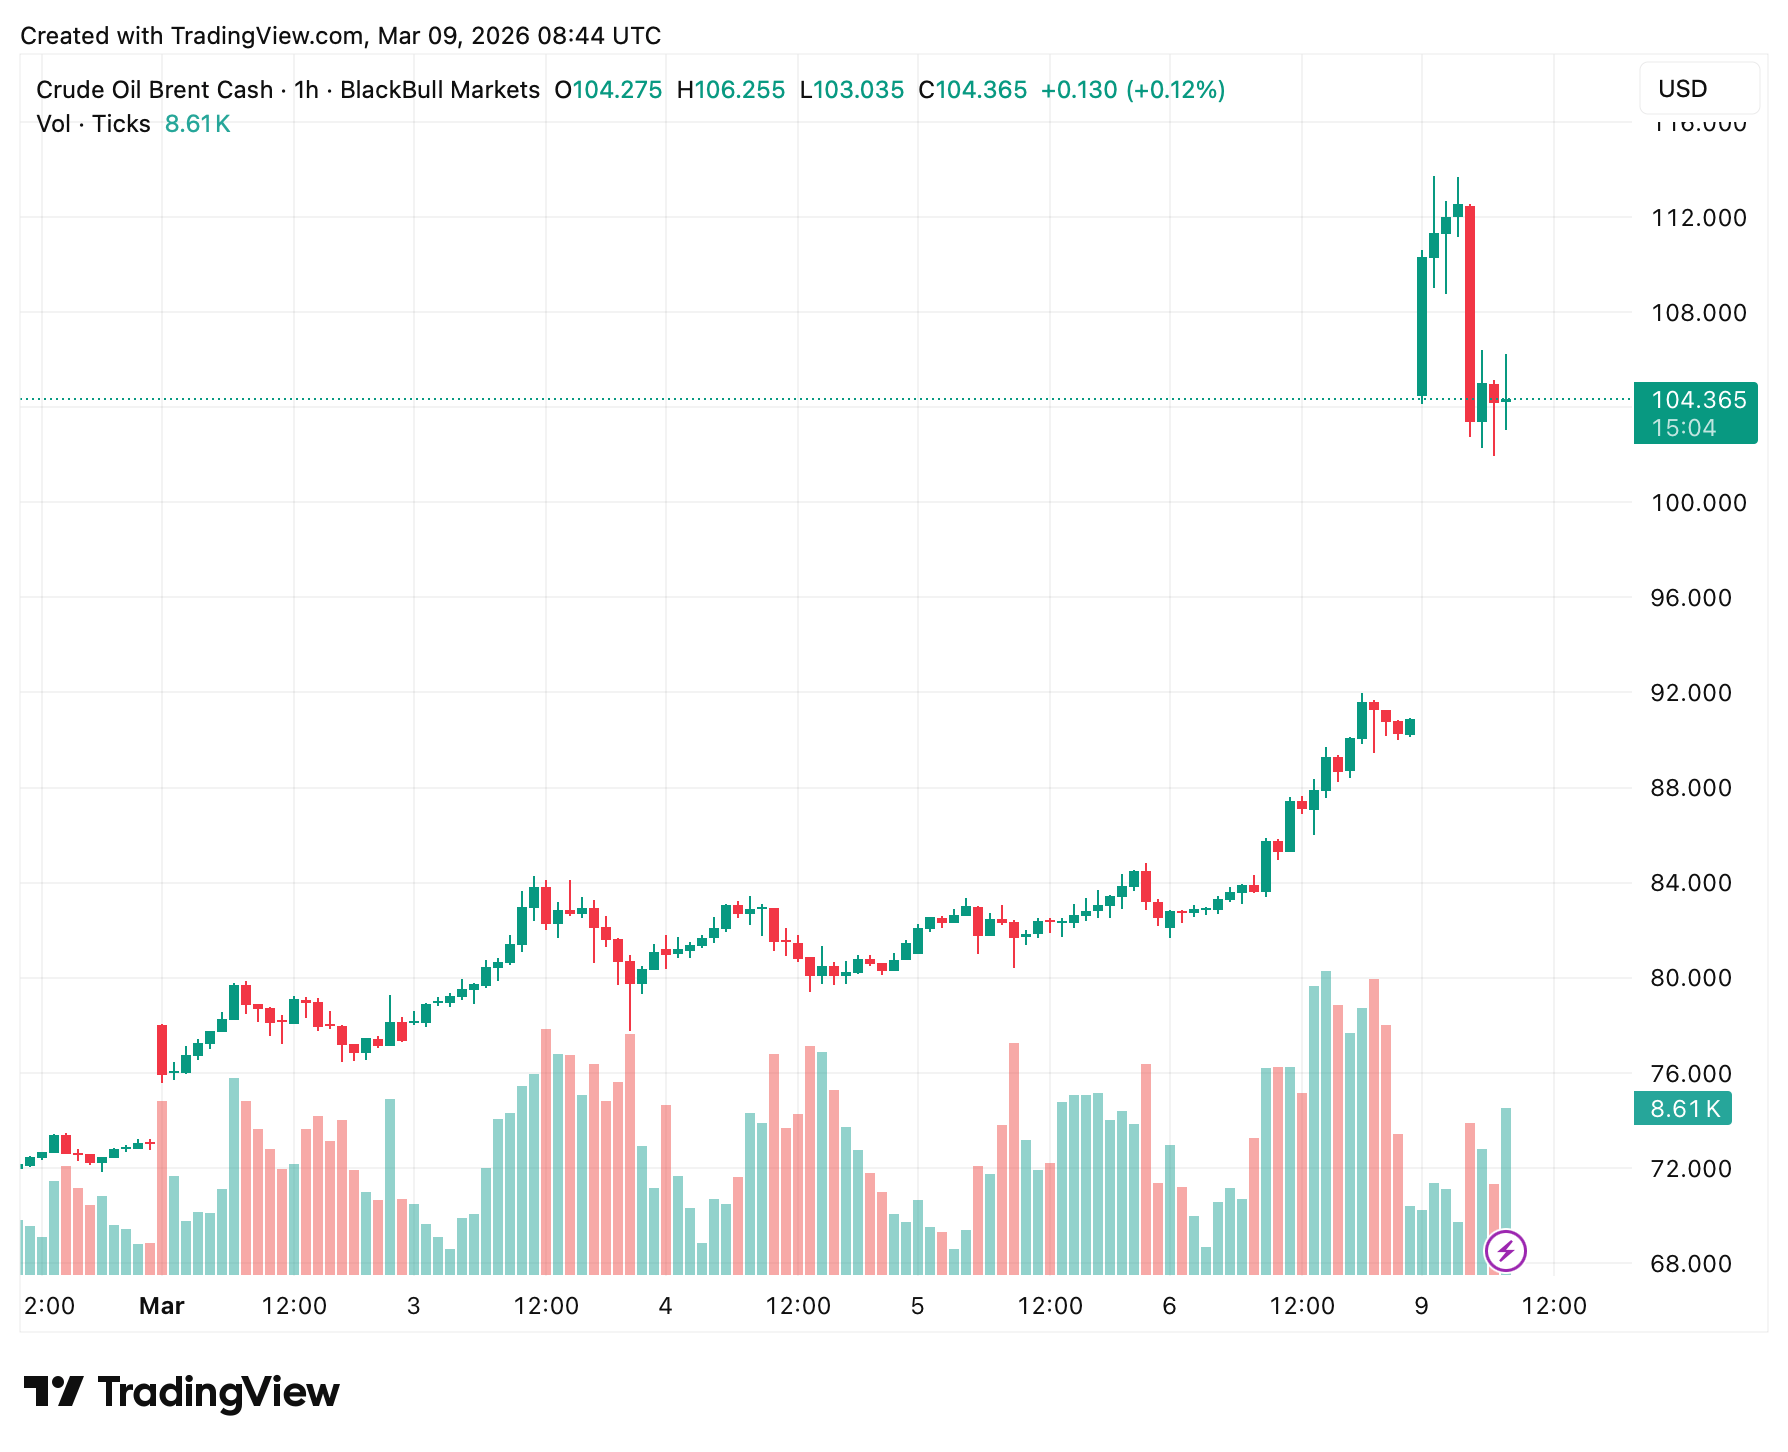Click the '4' date label on time axis
The height and width of the screenshot is (1452, 1788).
tap(665, 1306)
